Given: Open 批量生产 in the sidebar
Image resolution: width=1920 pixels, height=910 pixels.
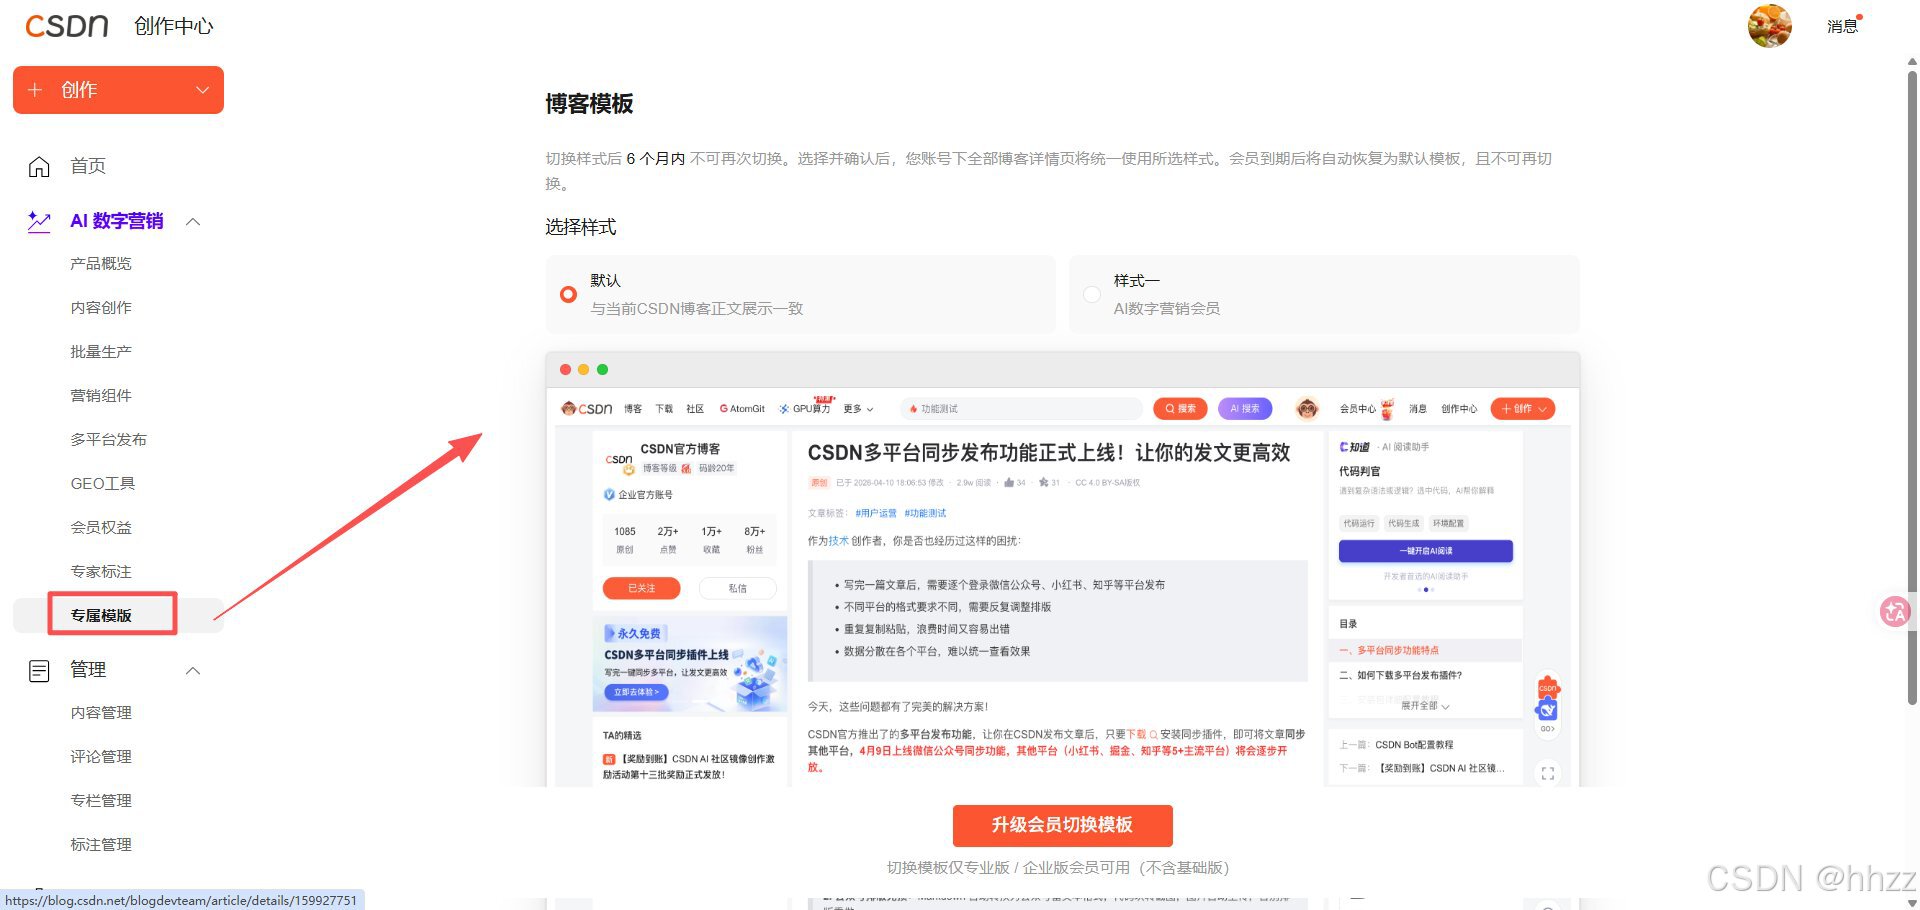Looking at the screenshot, I should (x=101, y=352).
